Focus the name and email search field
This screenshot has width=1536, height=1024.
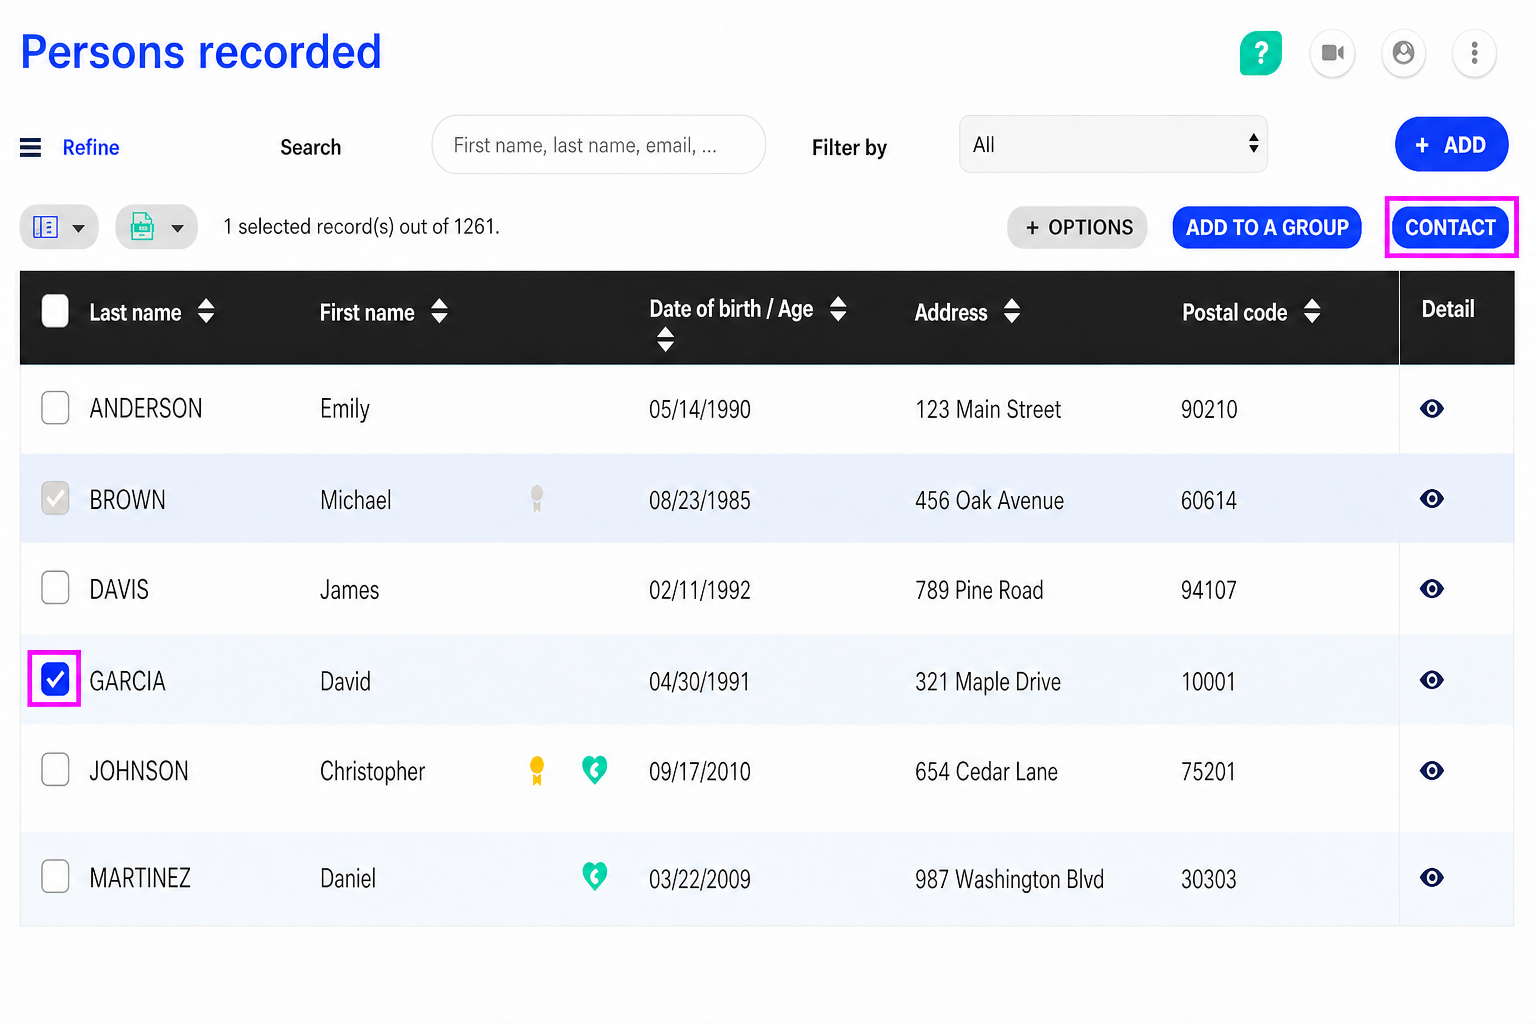point(599,145)
